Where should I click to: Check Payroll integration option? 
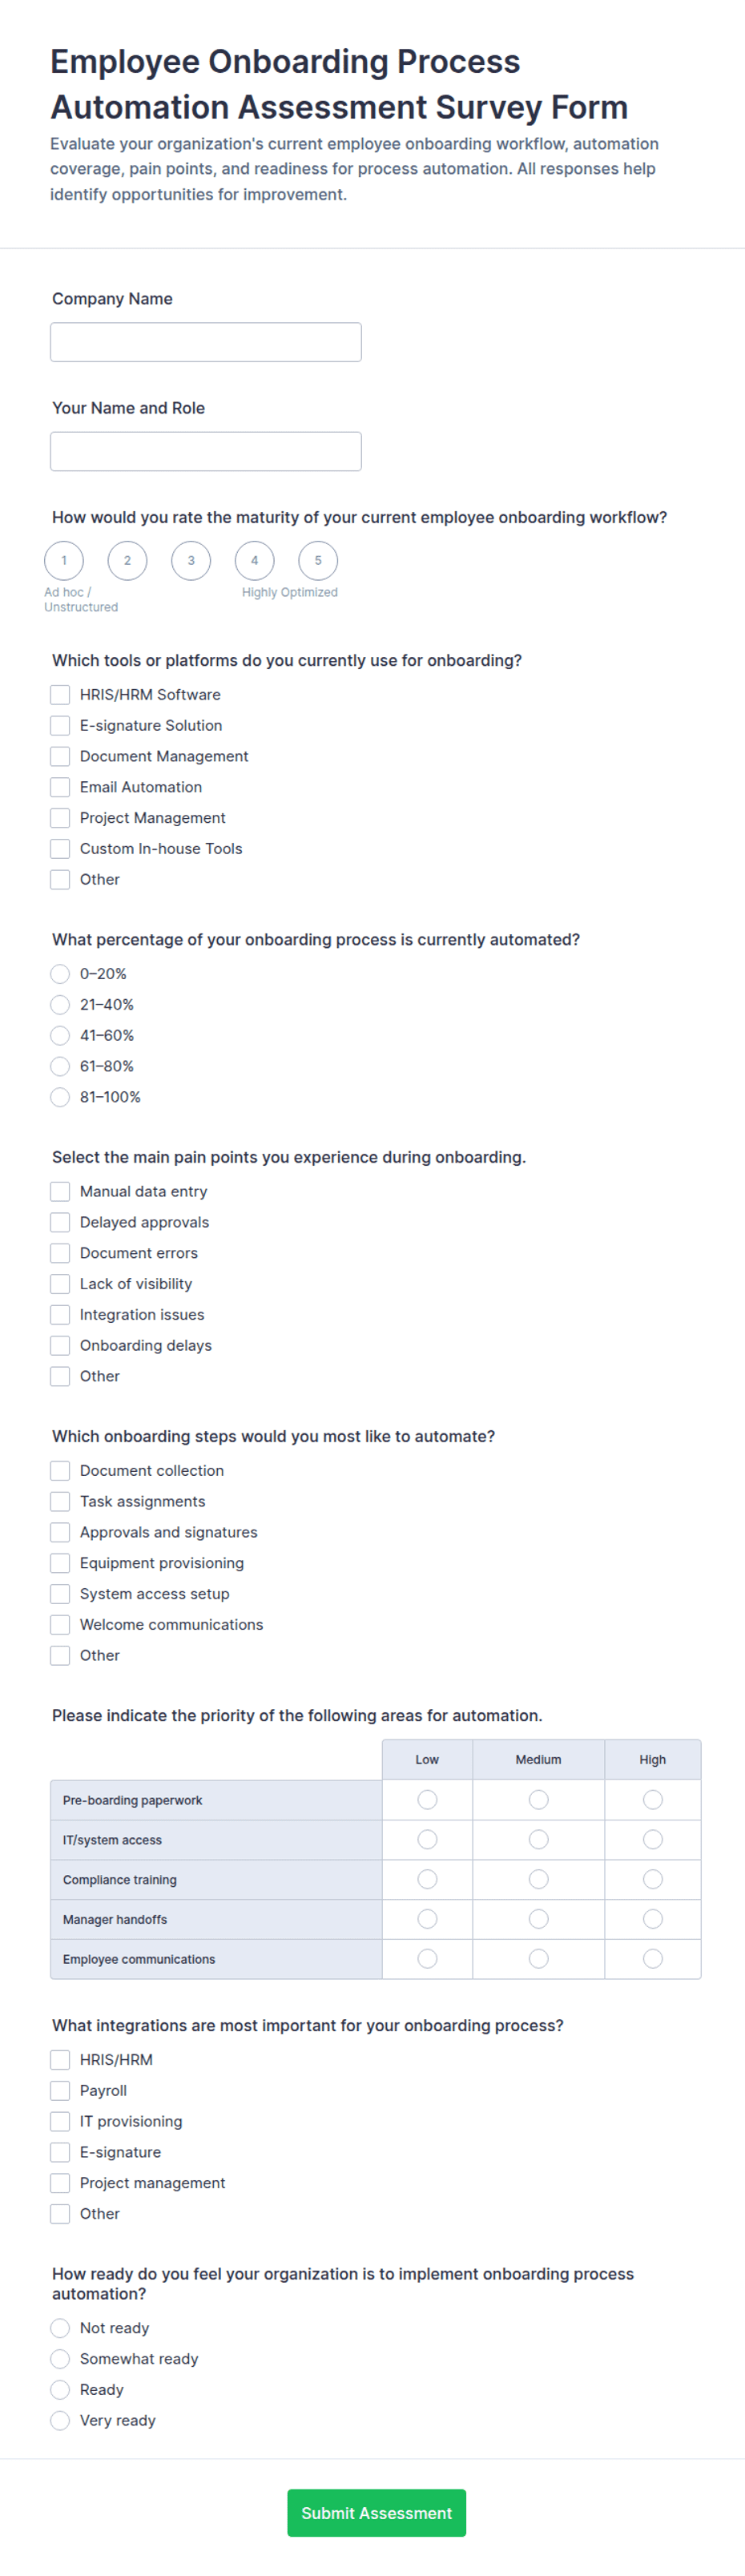coord(60,2090)
